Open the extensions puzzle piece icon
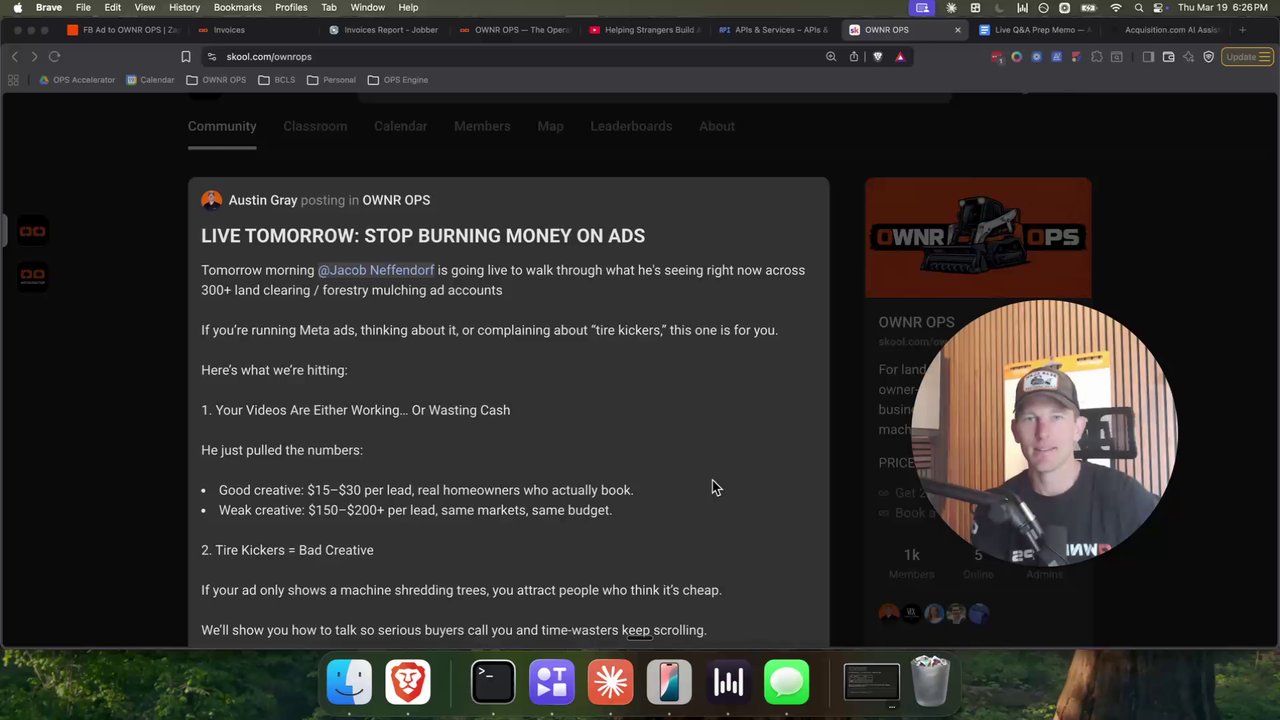This screenshot has height=720, width=1280. pos(1095,57)
